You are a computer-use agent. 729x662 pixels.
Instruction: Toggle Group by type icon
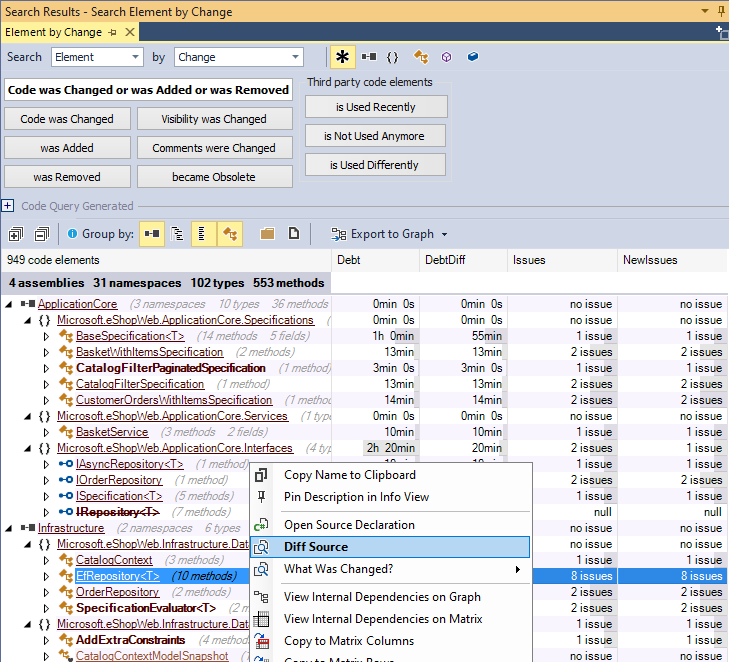(x=230, y=233)
